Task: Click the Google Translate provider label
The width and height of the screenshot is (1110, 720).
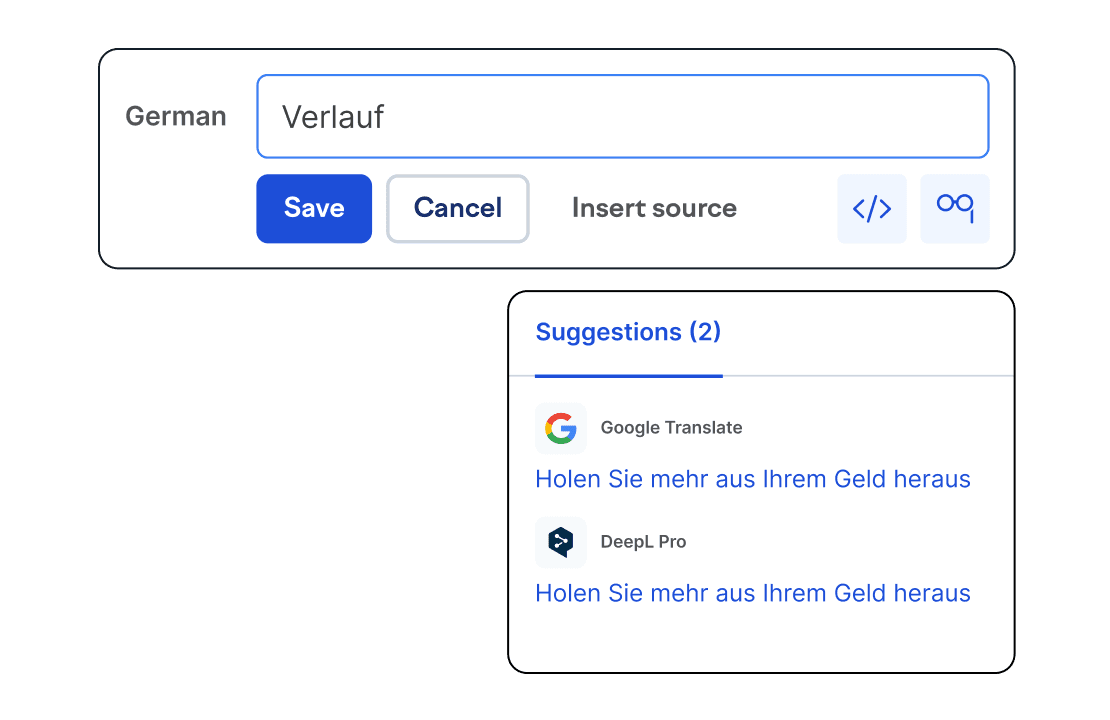Action: tap(671, 428)
